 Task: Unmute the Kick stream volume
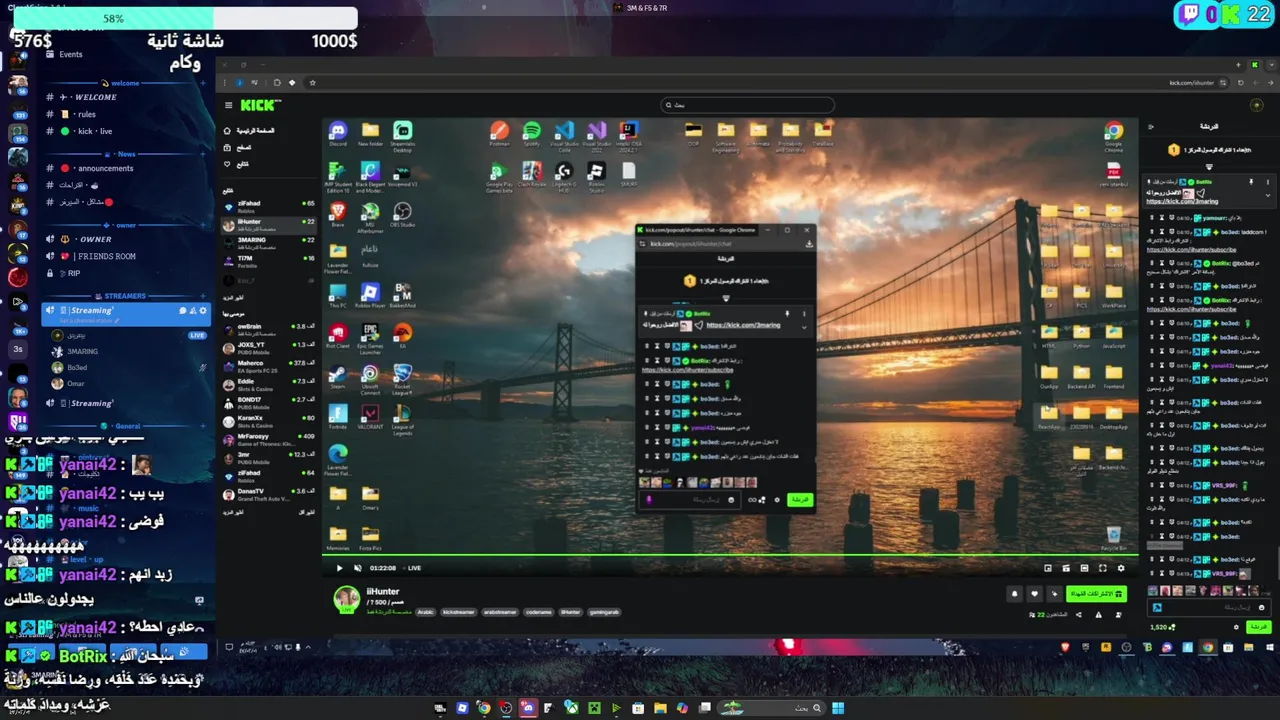[358, 568]
